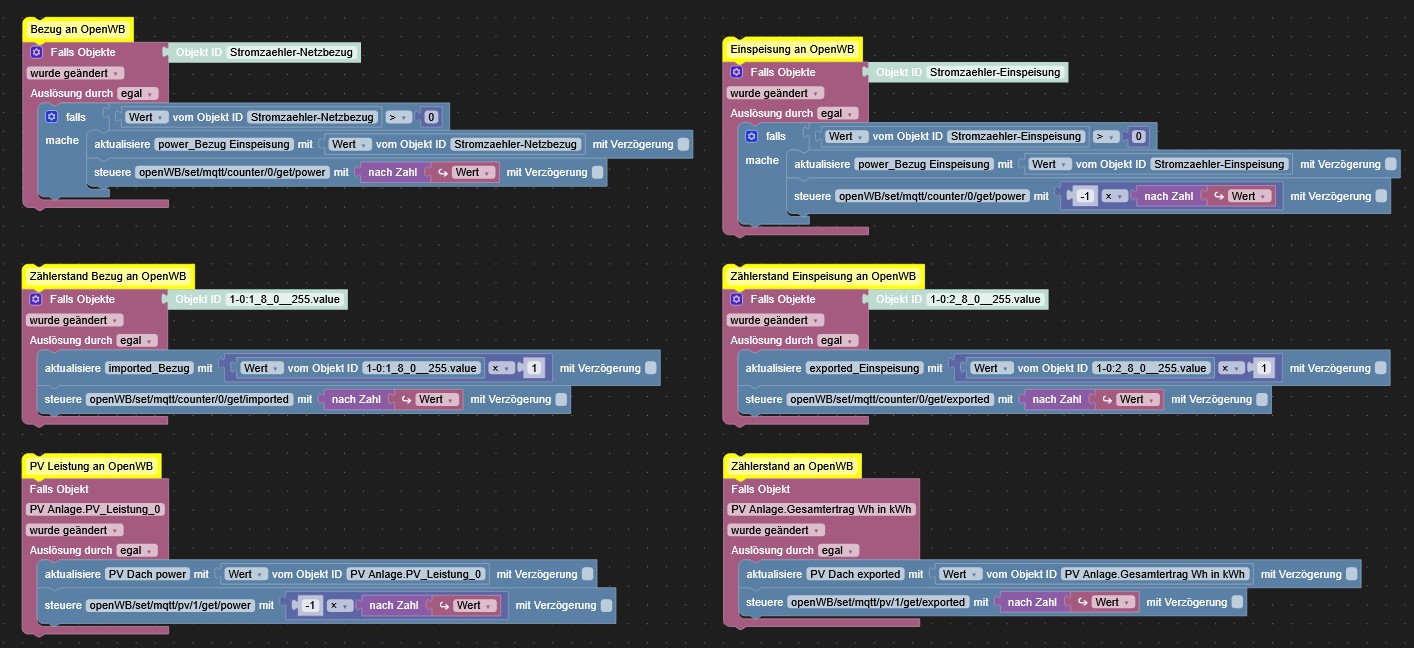Viewport: 1414px width, 648px height.
Task: Open the Wert dropdown in the PV Leistung aktualisiere block
Action: (246, 573)
